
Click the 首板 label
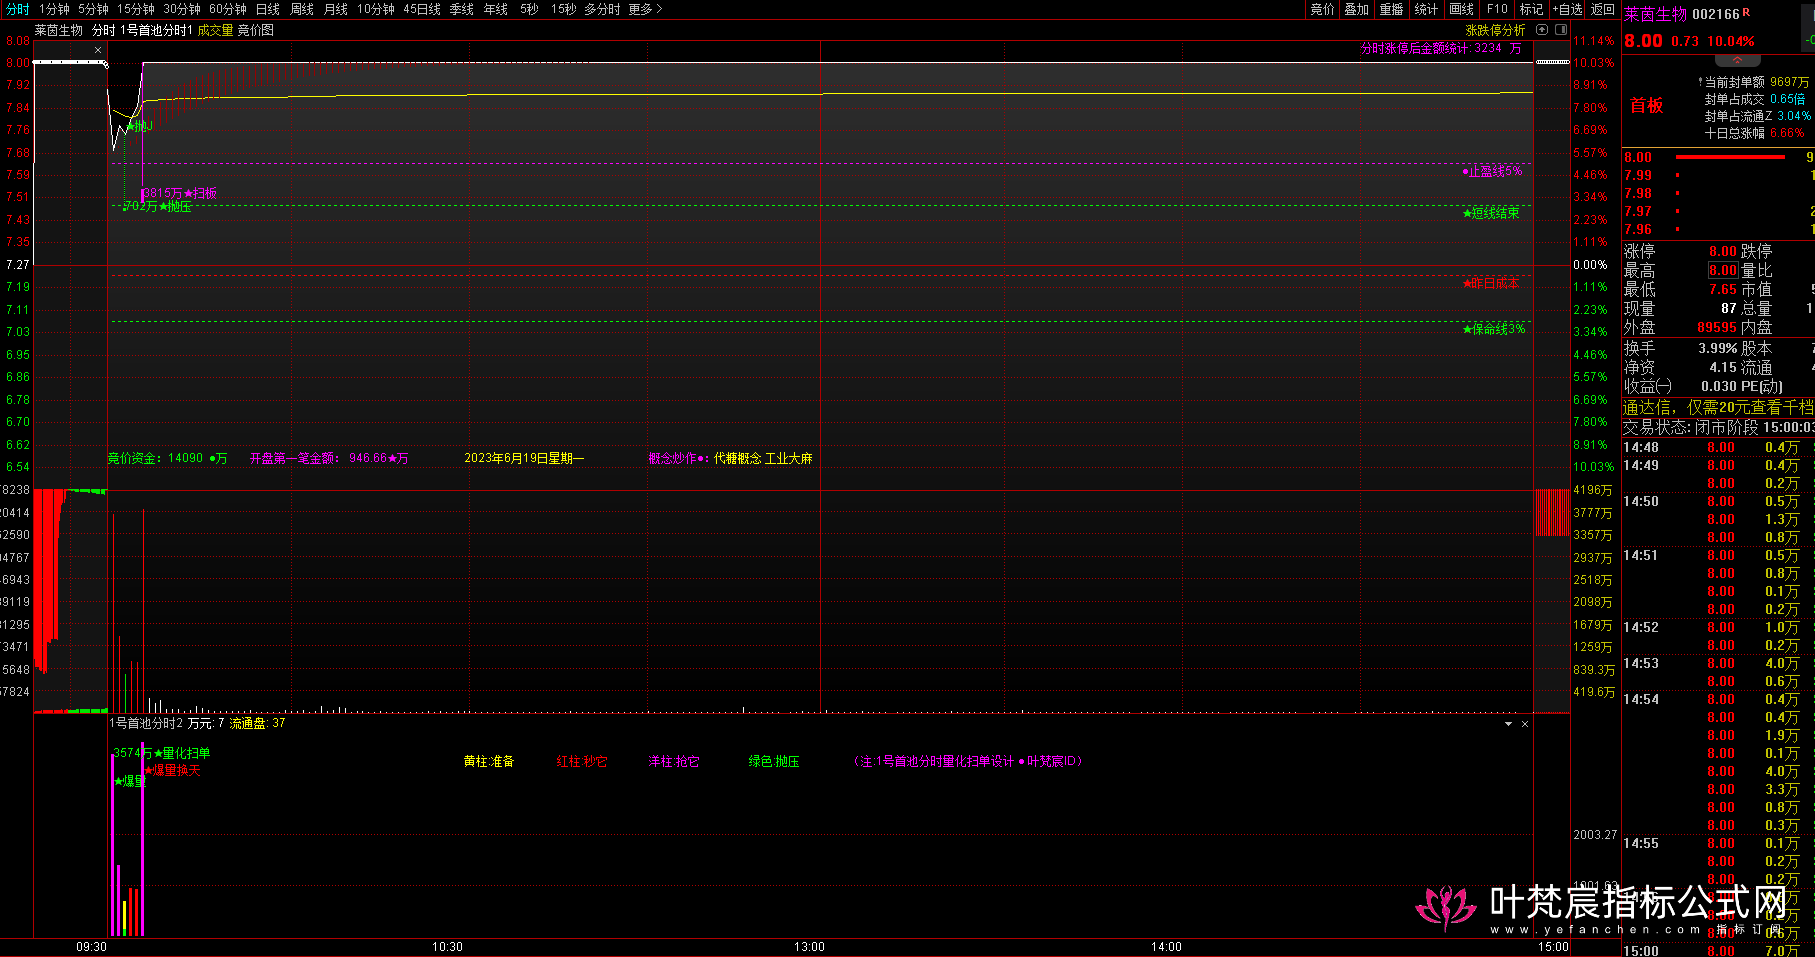[1646, 106]
